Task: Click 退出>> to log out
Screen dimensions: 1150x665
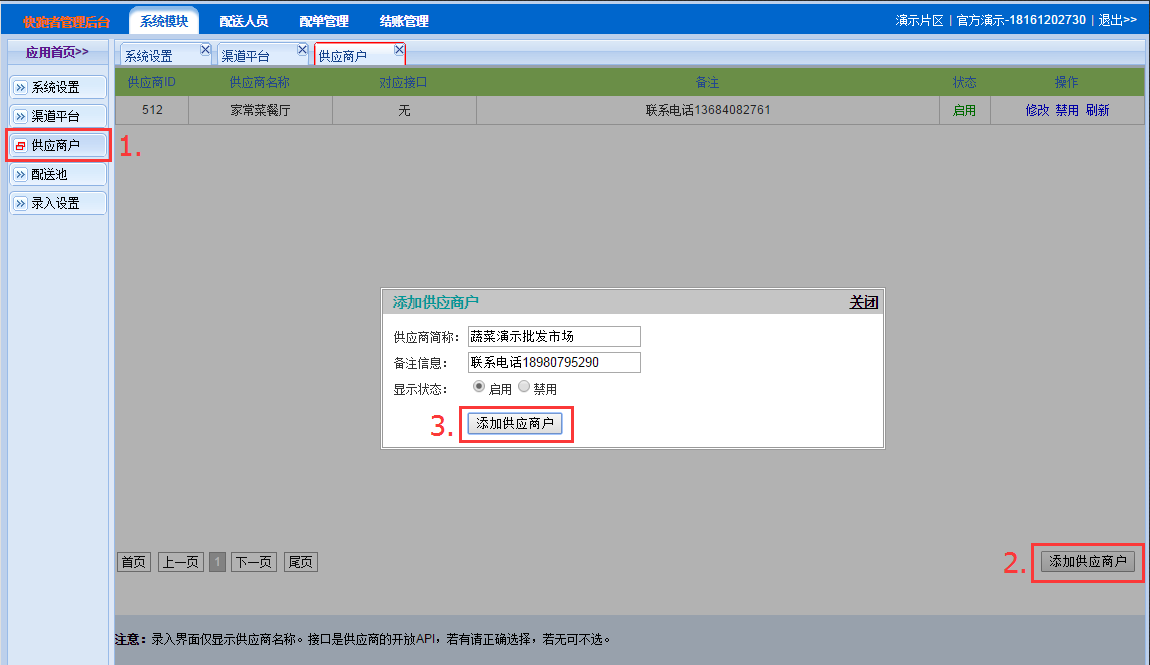Action: pos(1117,20)
